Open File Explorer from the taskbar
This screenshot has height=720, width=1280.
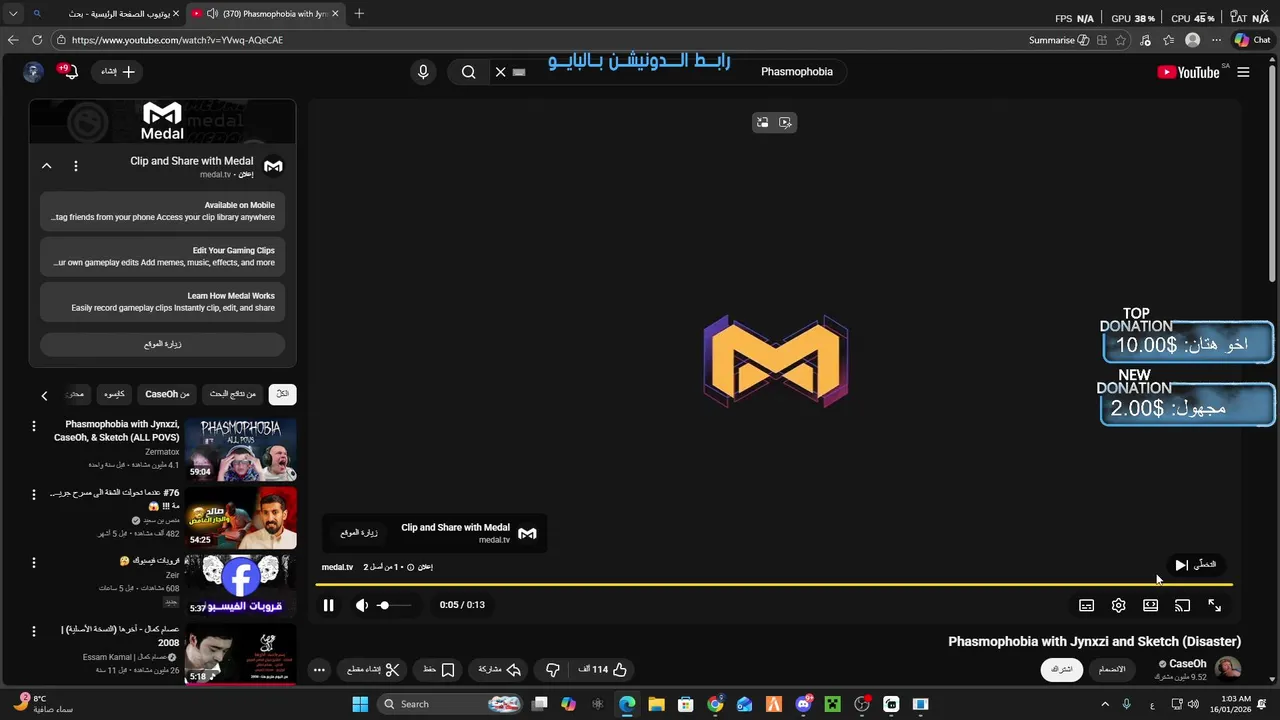[656, 704]
